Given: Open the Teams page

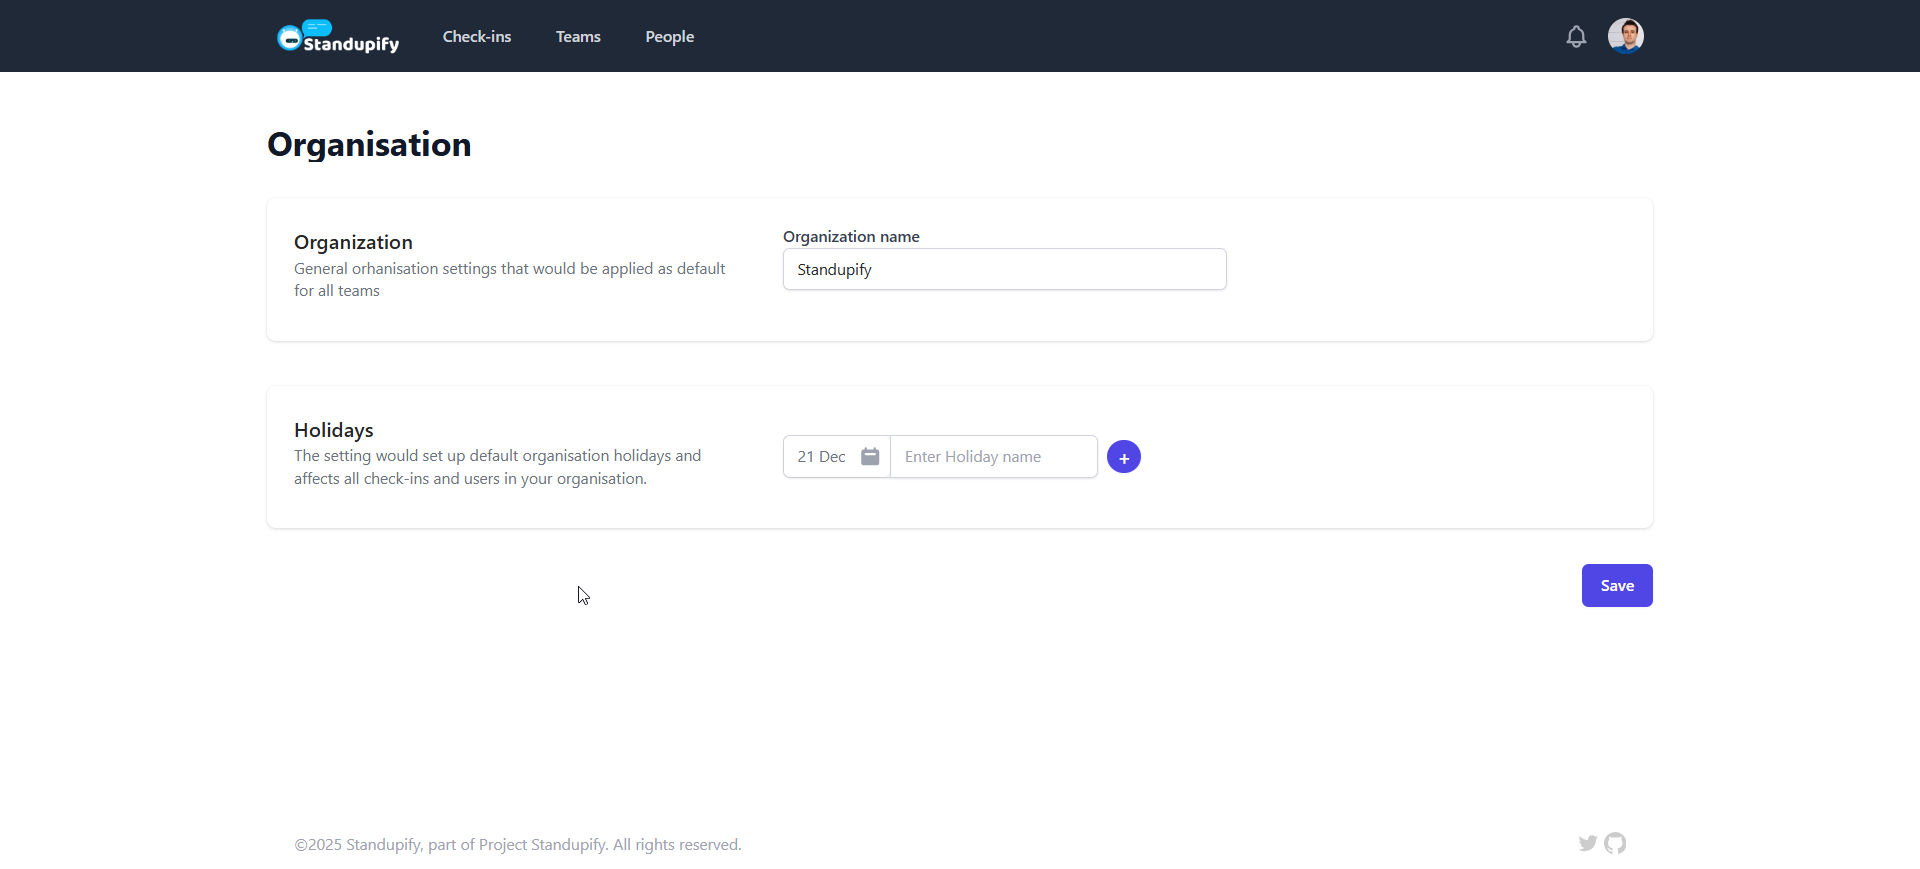Looking at the screenshot, I should [578, 37].
